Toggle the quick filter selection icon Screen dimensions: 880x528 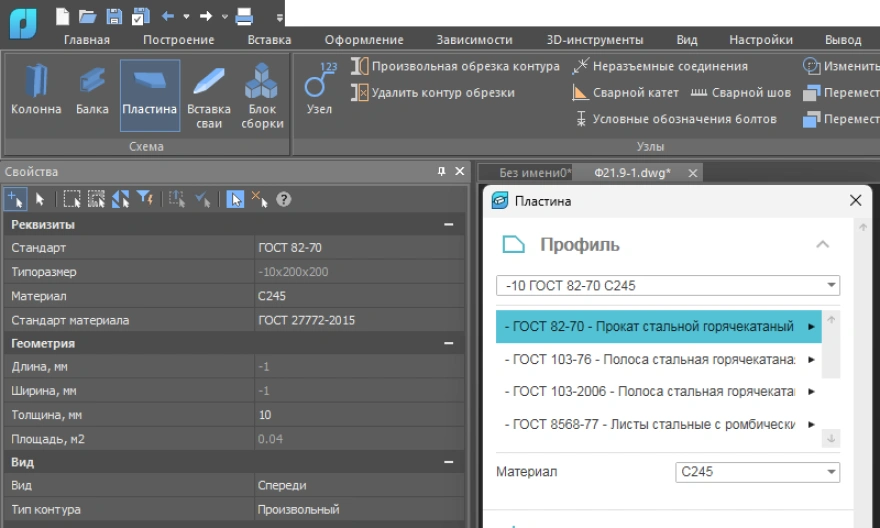coord(146,199)
